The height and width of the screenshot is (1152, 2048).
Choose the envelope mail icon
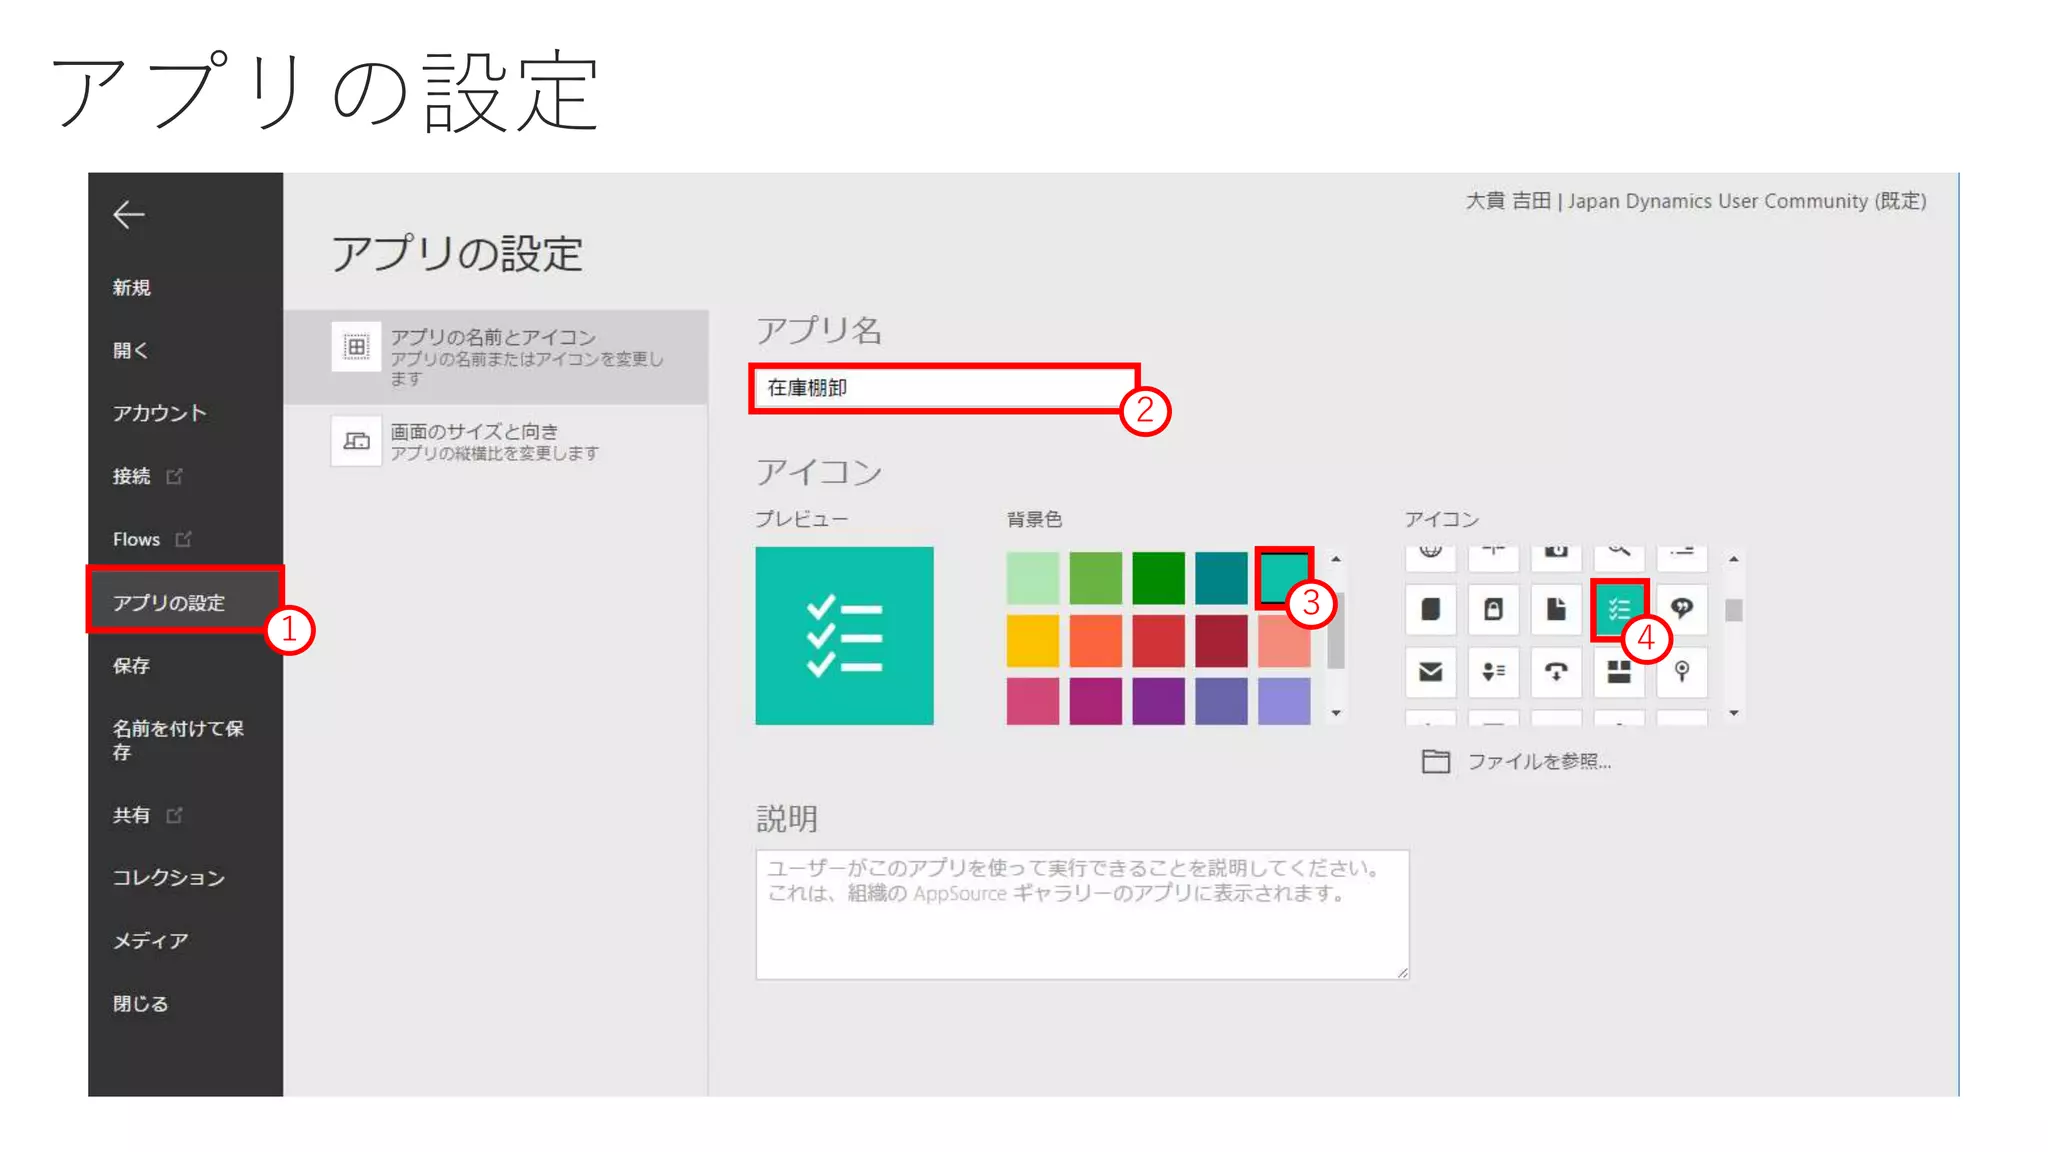1430,671
